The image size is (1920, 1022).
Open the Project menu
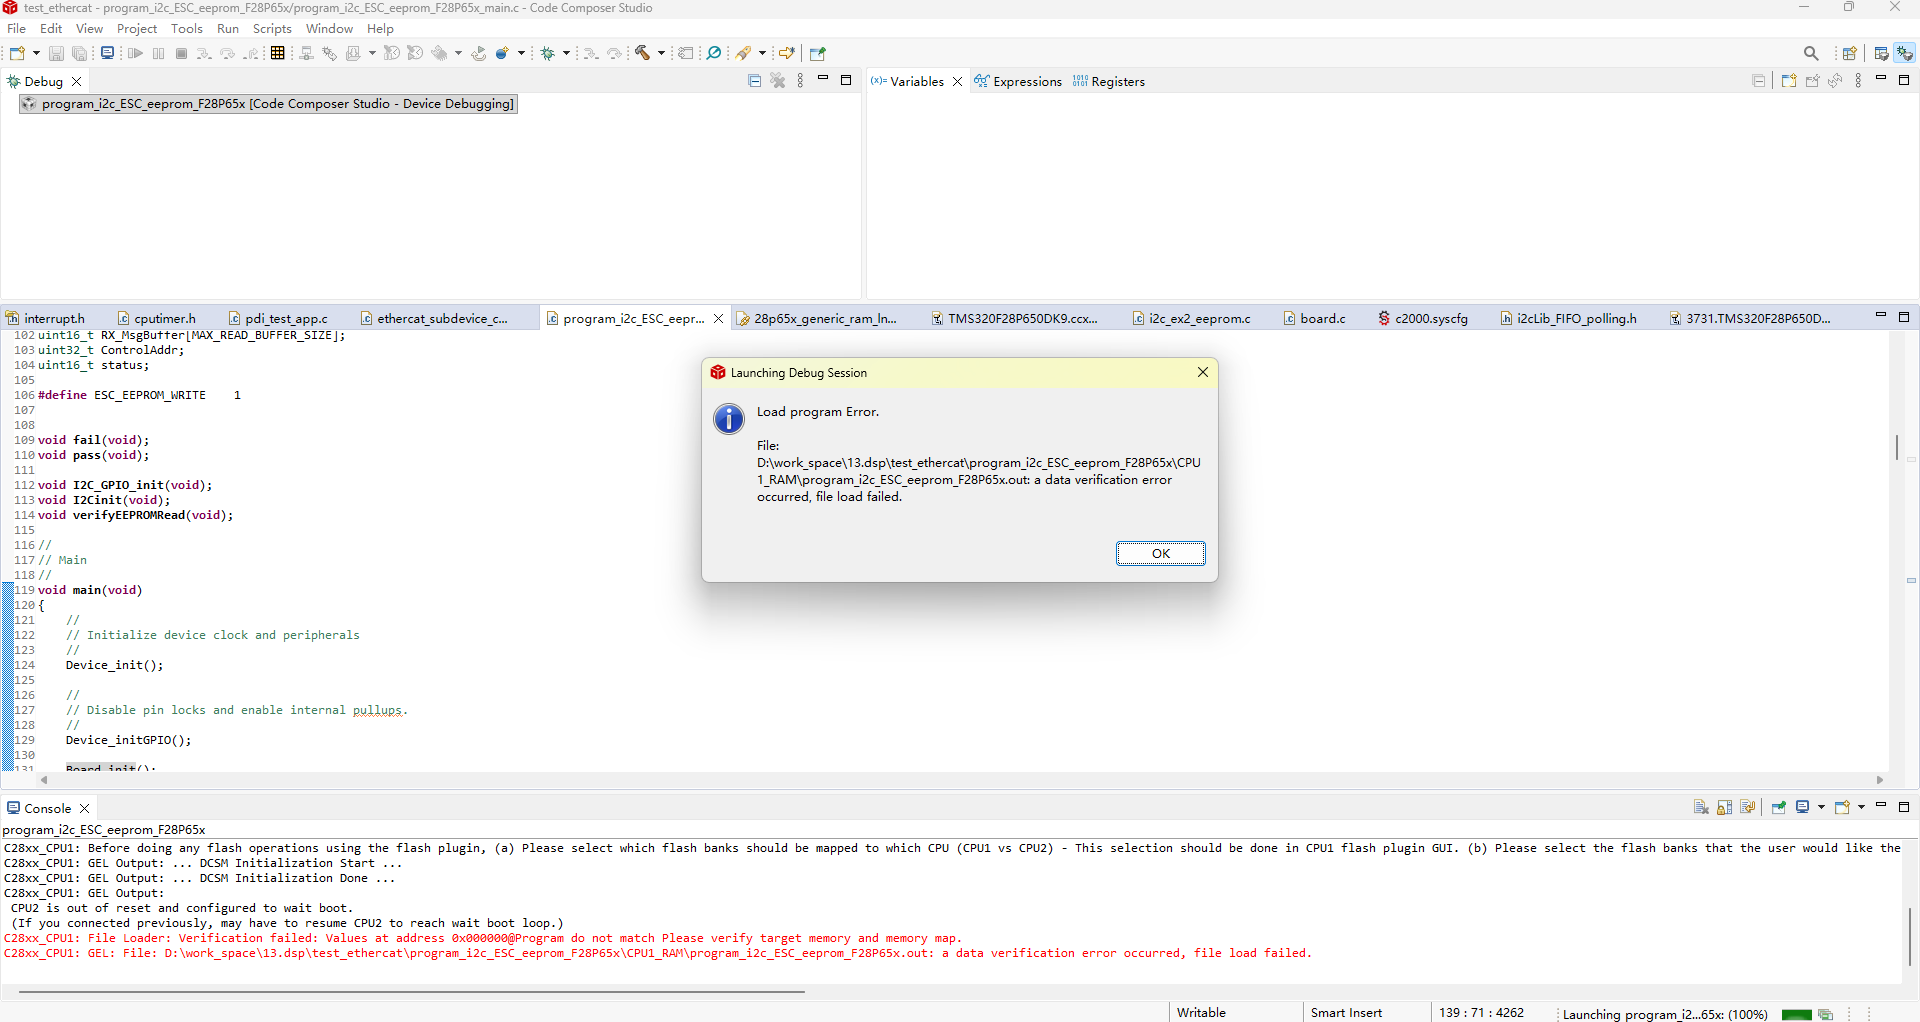click(137, 29)
